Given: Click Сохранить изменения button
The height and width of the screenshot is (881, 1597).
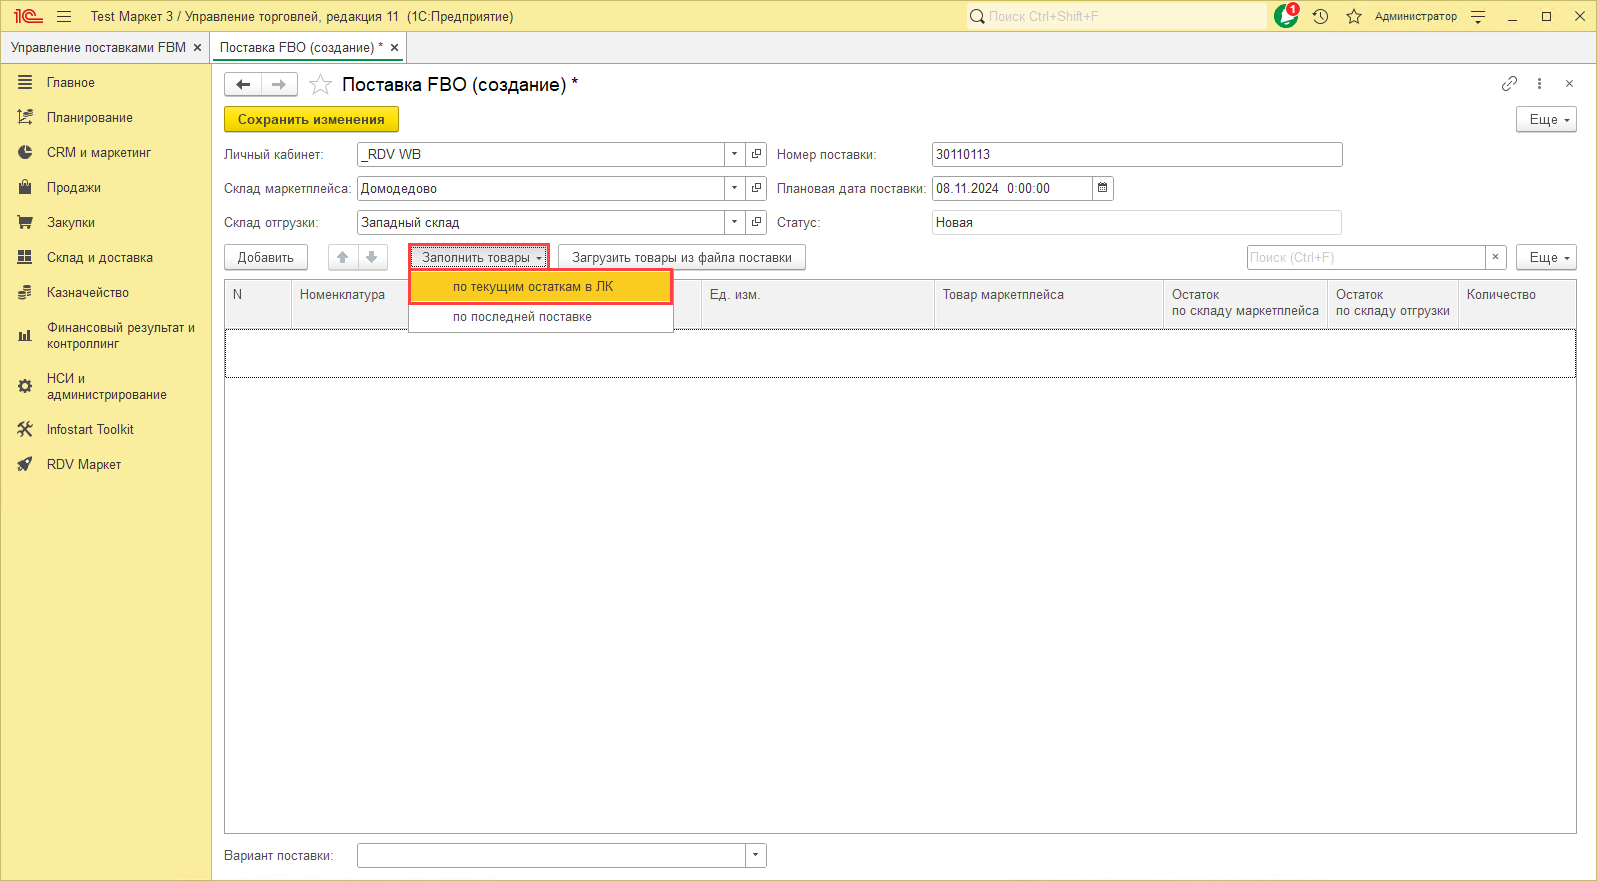Looking at the screenshot, I should (x=311, y=119).
